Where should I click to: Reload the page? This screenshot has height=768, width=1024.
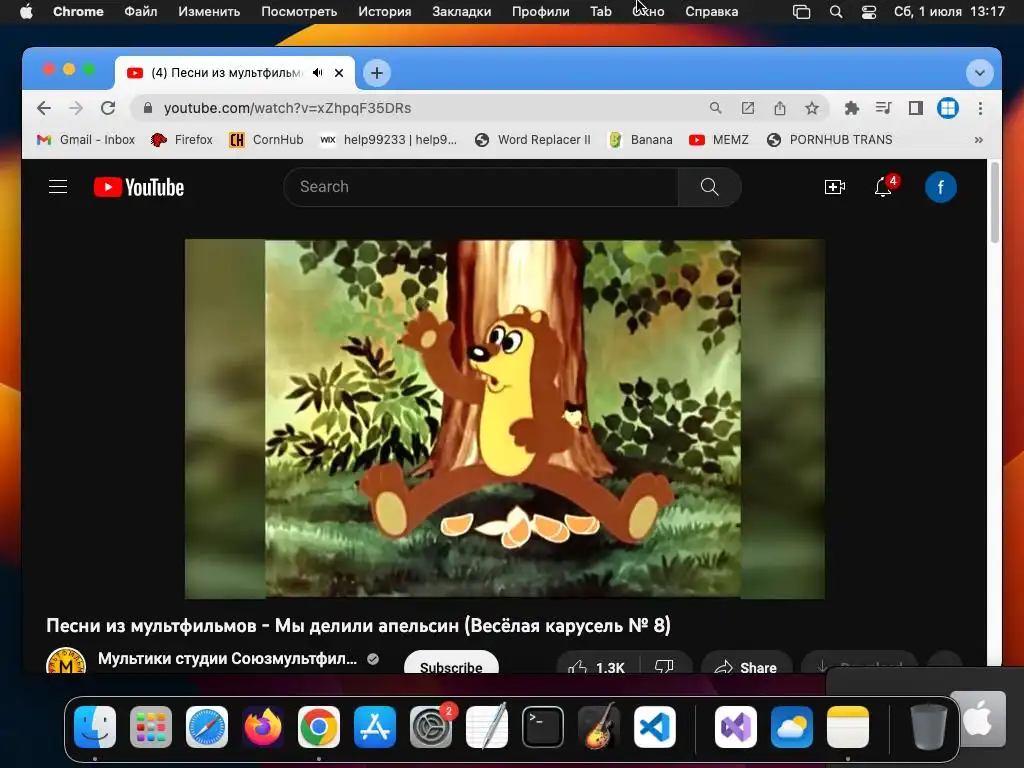(108, 108)
